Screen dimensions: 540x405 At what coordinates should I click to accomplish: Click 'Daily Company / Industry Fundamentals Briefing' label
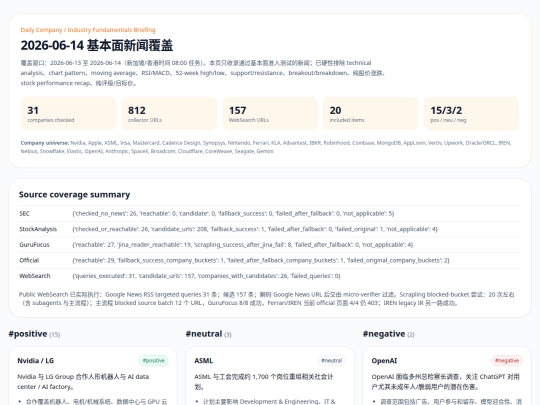click(88, 30)
